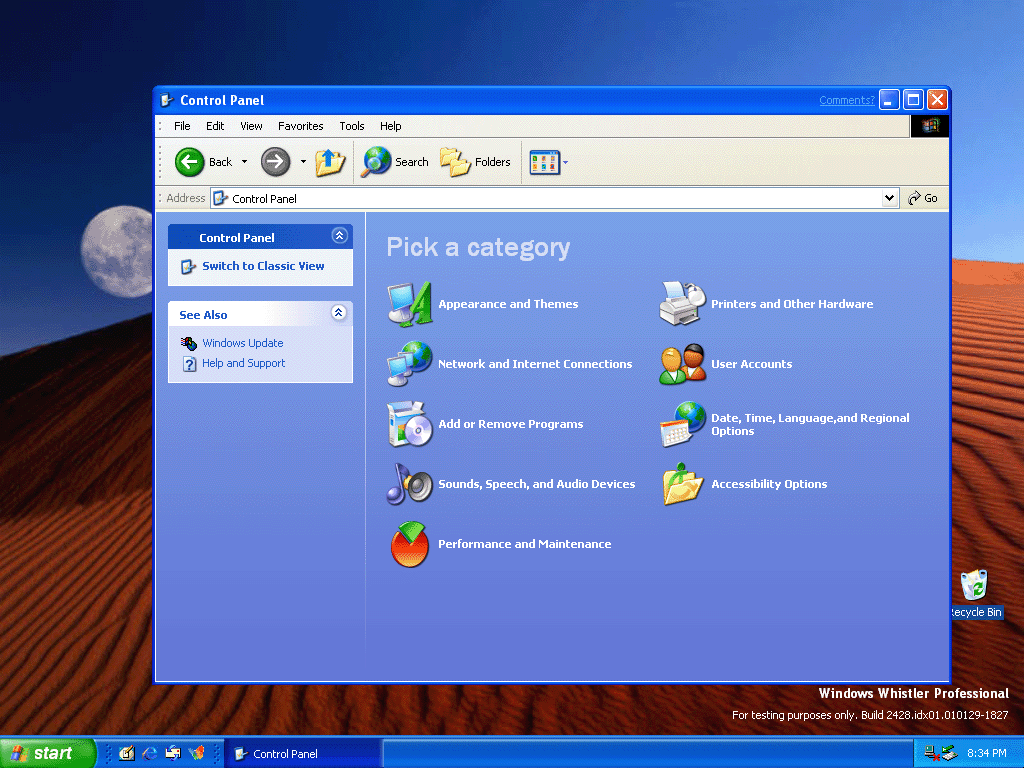Click the Comments? link in the title bar

[x=846, y=100]
